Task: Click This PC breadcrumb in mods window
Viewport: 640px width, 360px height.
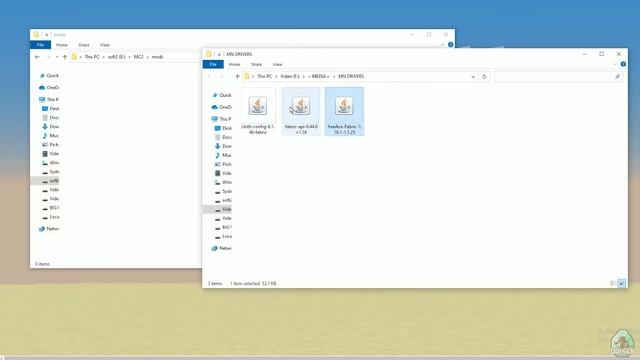Action: pyautogui.click(x=92, y=57)
